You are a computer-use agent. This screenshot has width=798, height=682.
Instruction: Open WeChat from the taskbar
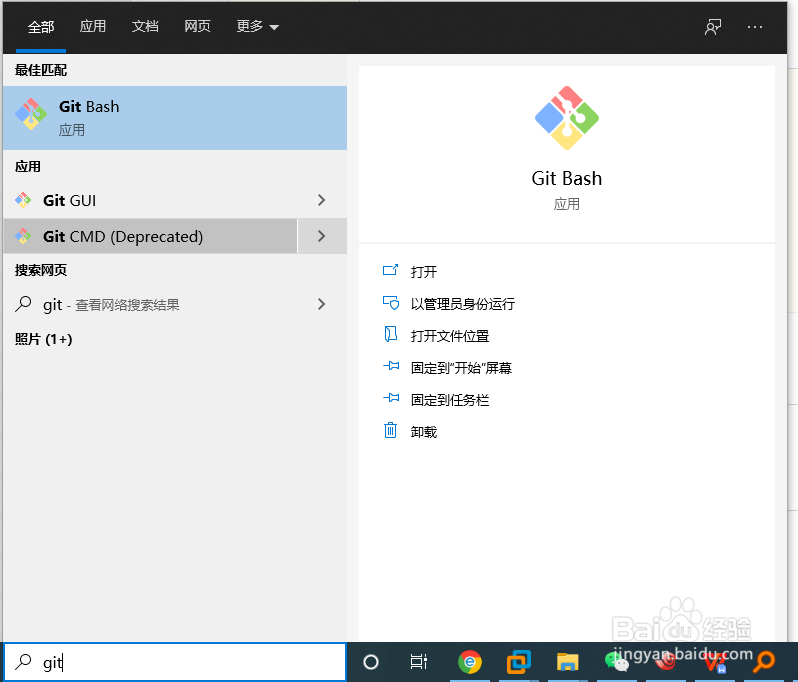pyautogui.click(x=616, y=662)
